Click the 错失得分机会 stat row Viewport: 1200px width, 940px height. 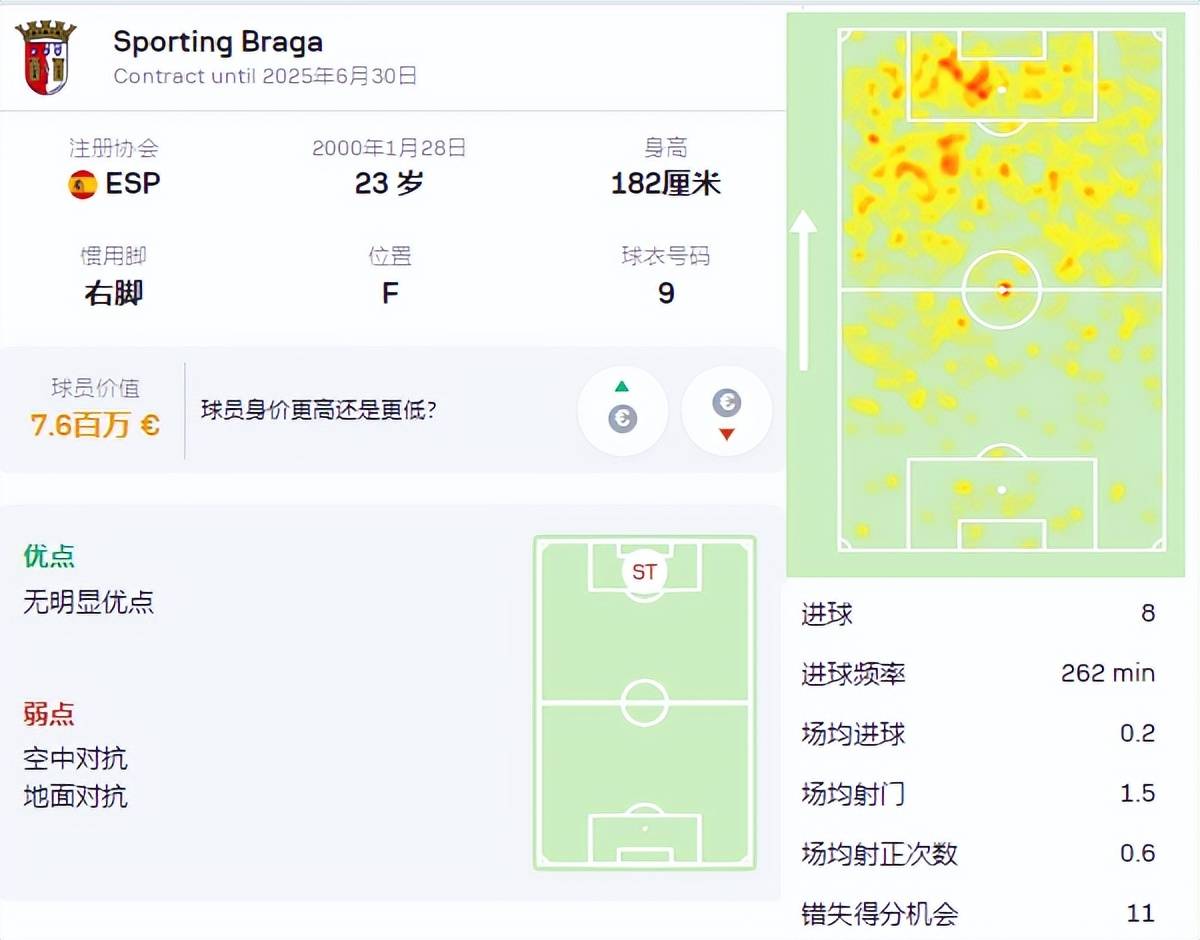coord(978,913)
